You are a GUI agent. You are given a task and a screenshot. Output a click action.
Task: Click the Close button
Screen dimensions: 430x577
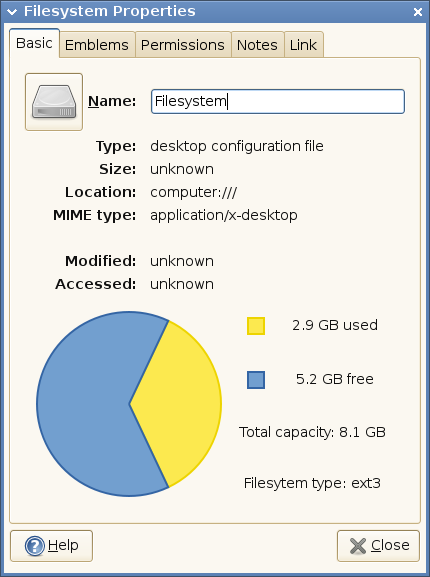click(378, 546)
